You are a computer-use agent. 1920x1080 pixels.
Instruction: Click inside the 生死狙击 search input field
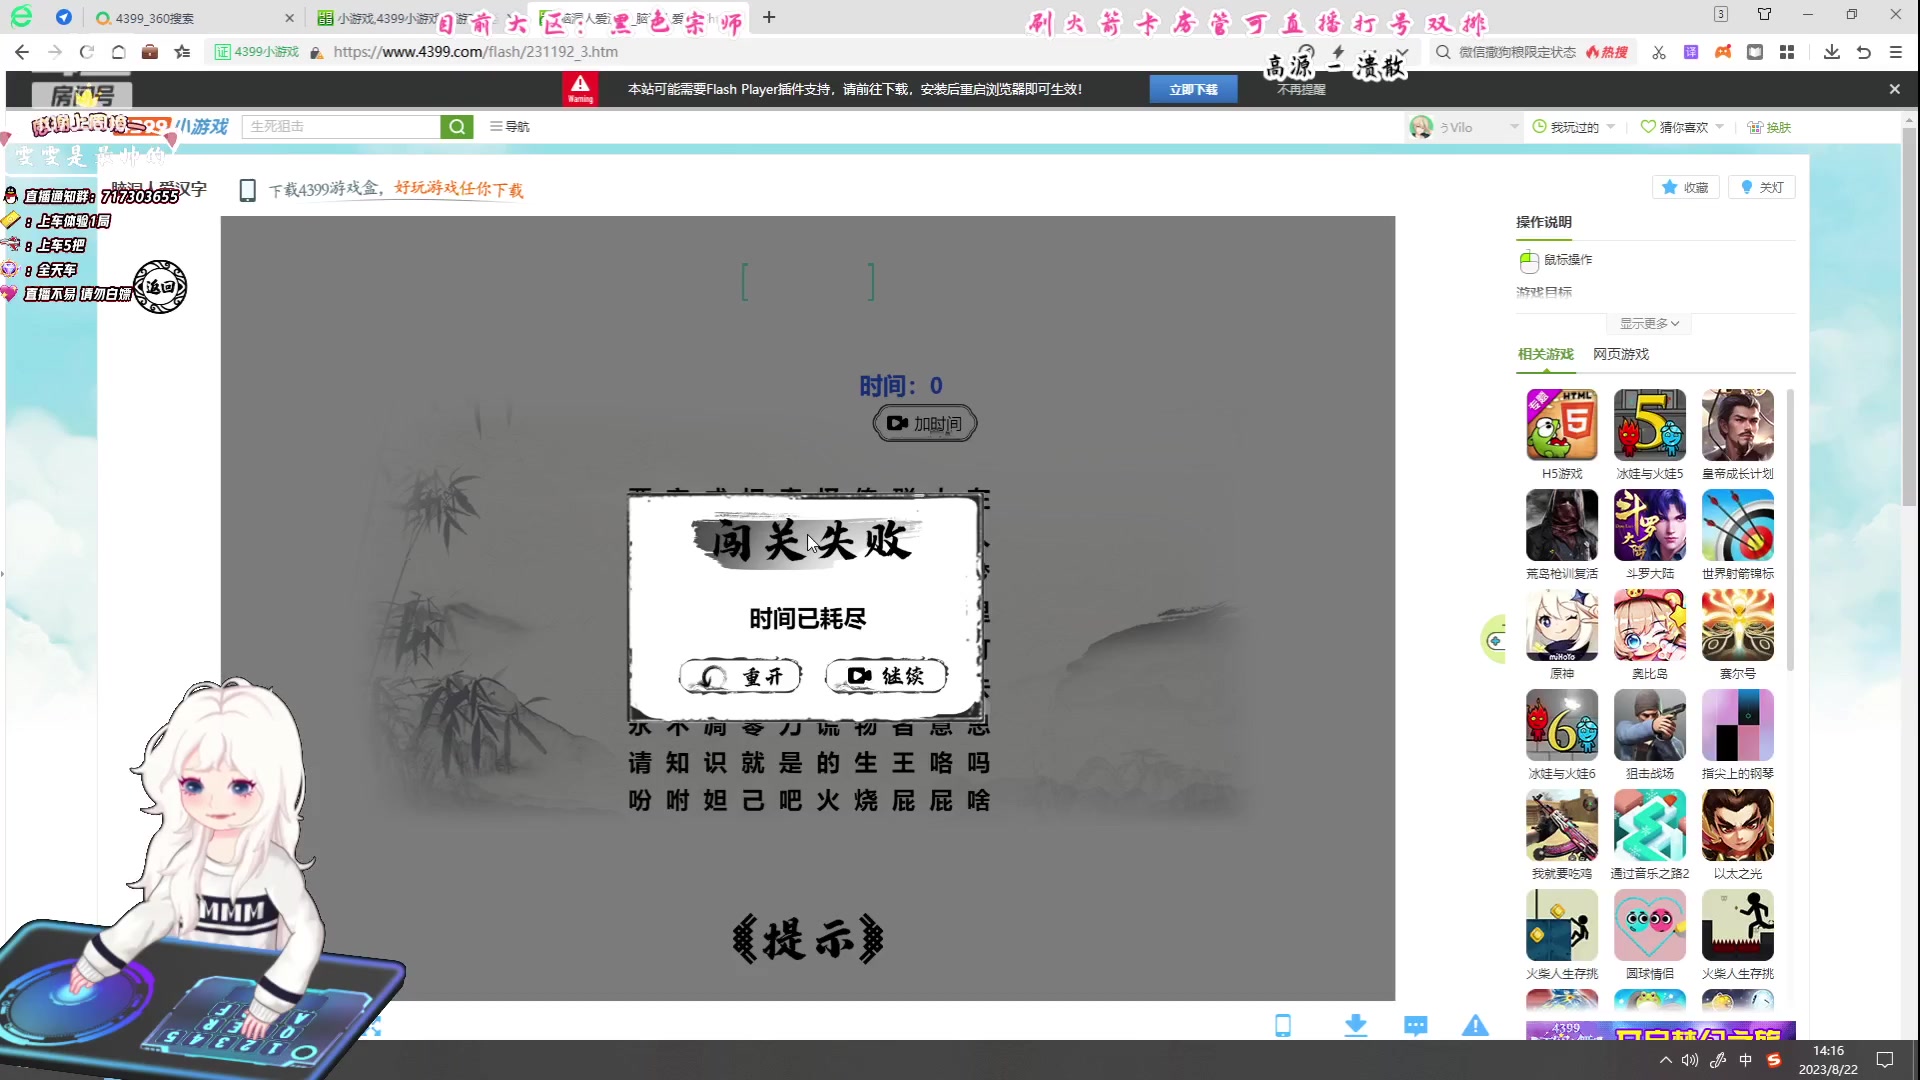pyautogui.click(x=340, y=127)
